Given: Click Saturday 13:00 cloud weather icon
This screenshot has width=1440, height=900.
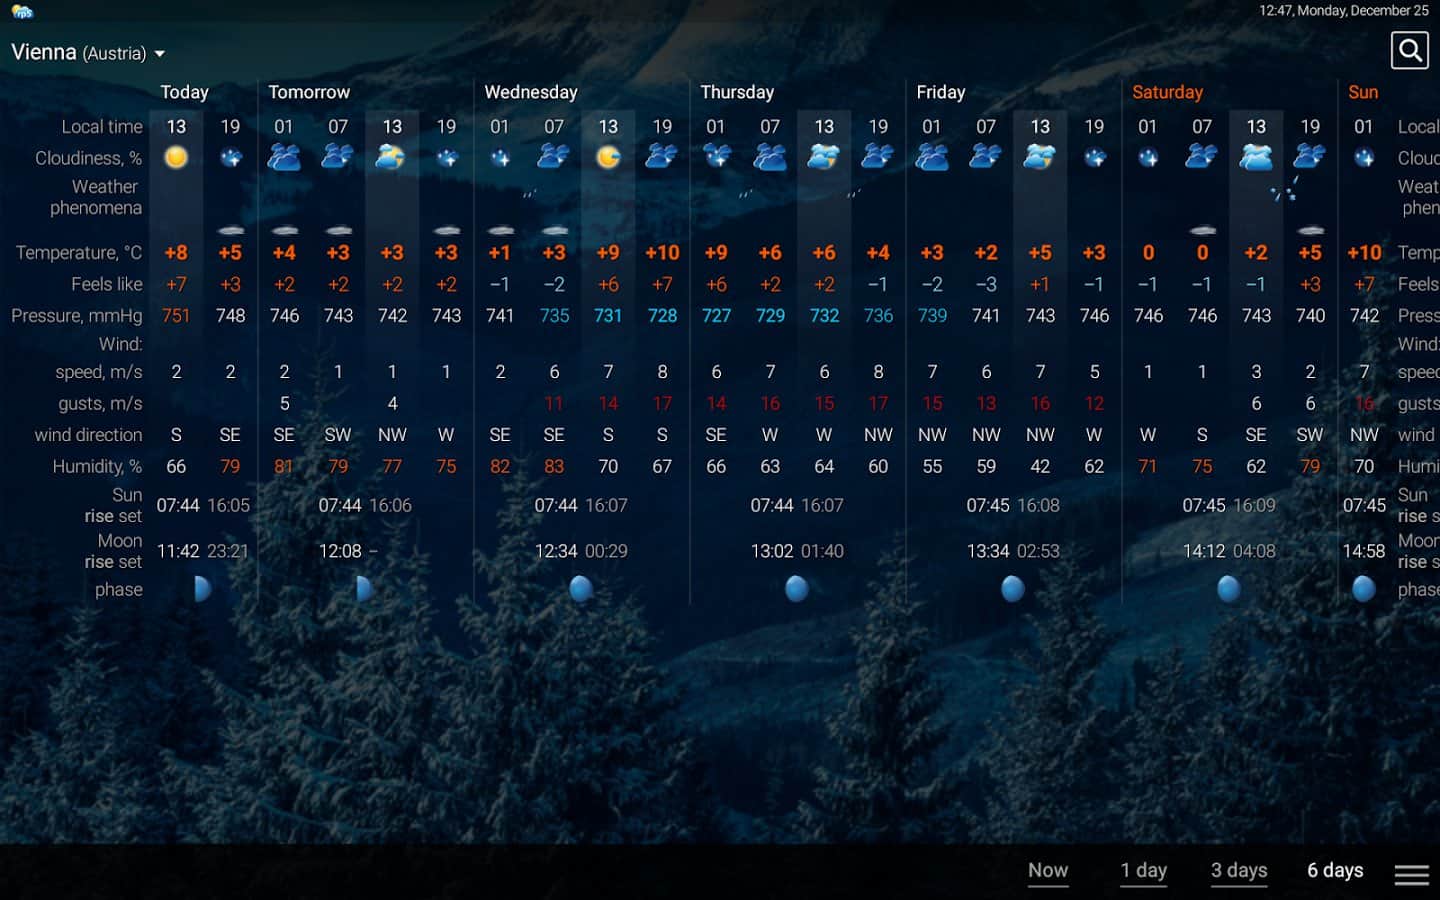Looking at the screenshot, I should pyautogui.click(x=1256, y=157).
